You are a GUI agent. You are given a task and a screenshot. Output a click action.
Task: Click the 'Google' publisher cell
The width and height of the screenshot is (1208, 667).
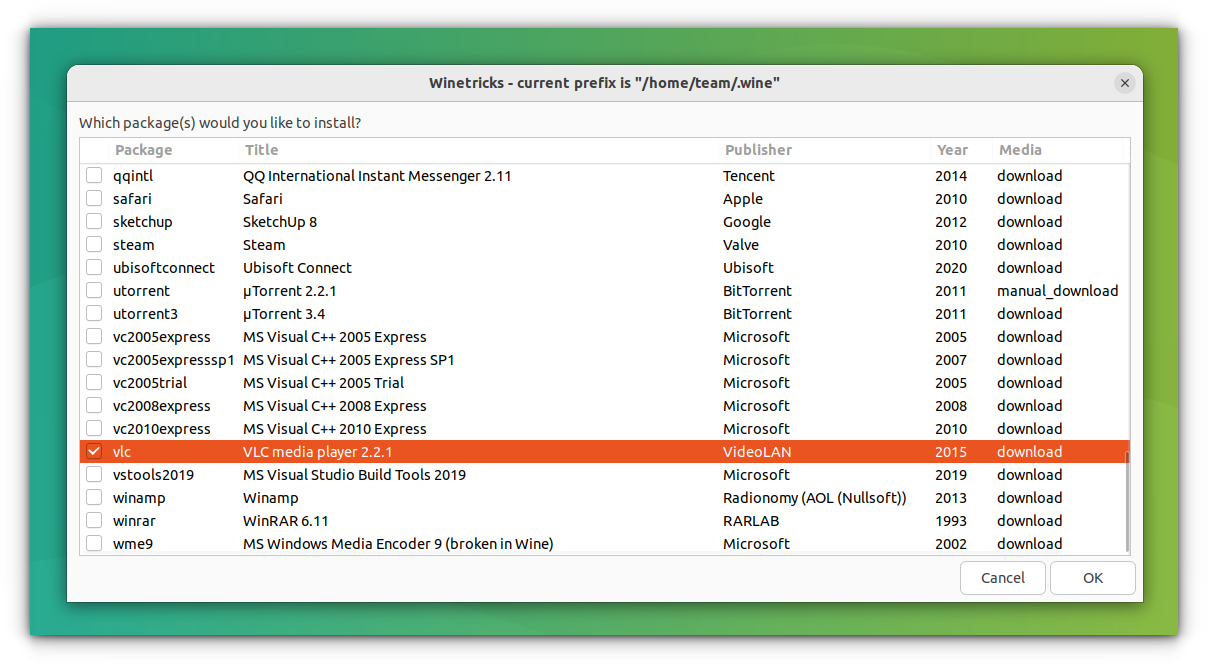747,222
